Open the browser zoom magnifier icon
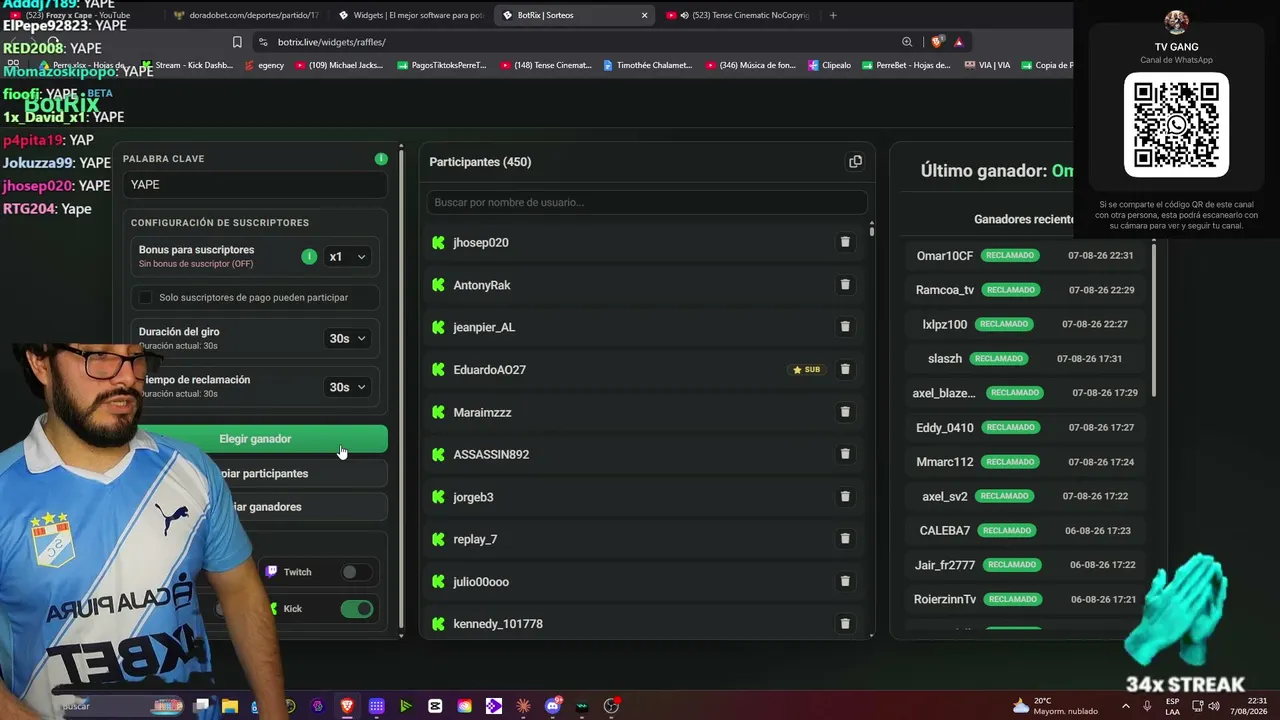The image size is (1280, 720). [x=907, y=42]
